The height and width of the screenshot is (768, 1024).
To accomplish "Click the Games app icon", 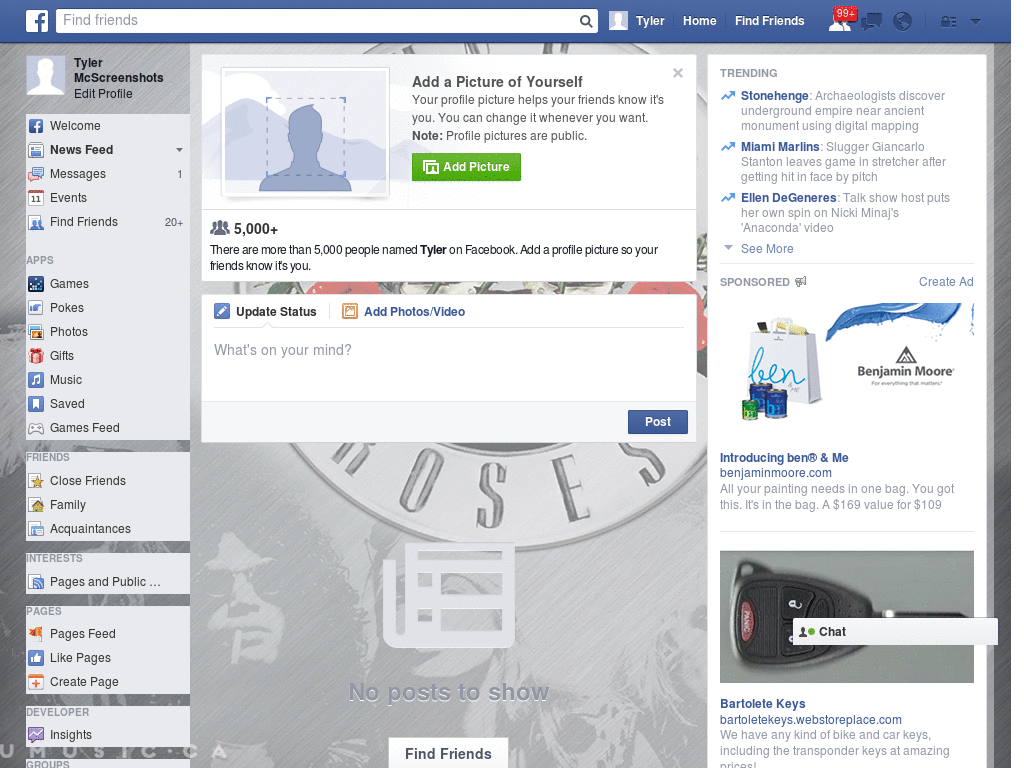I will pos(36,284).
